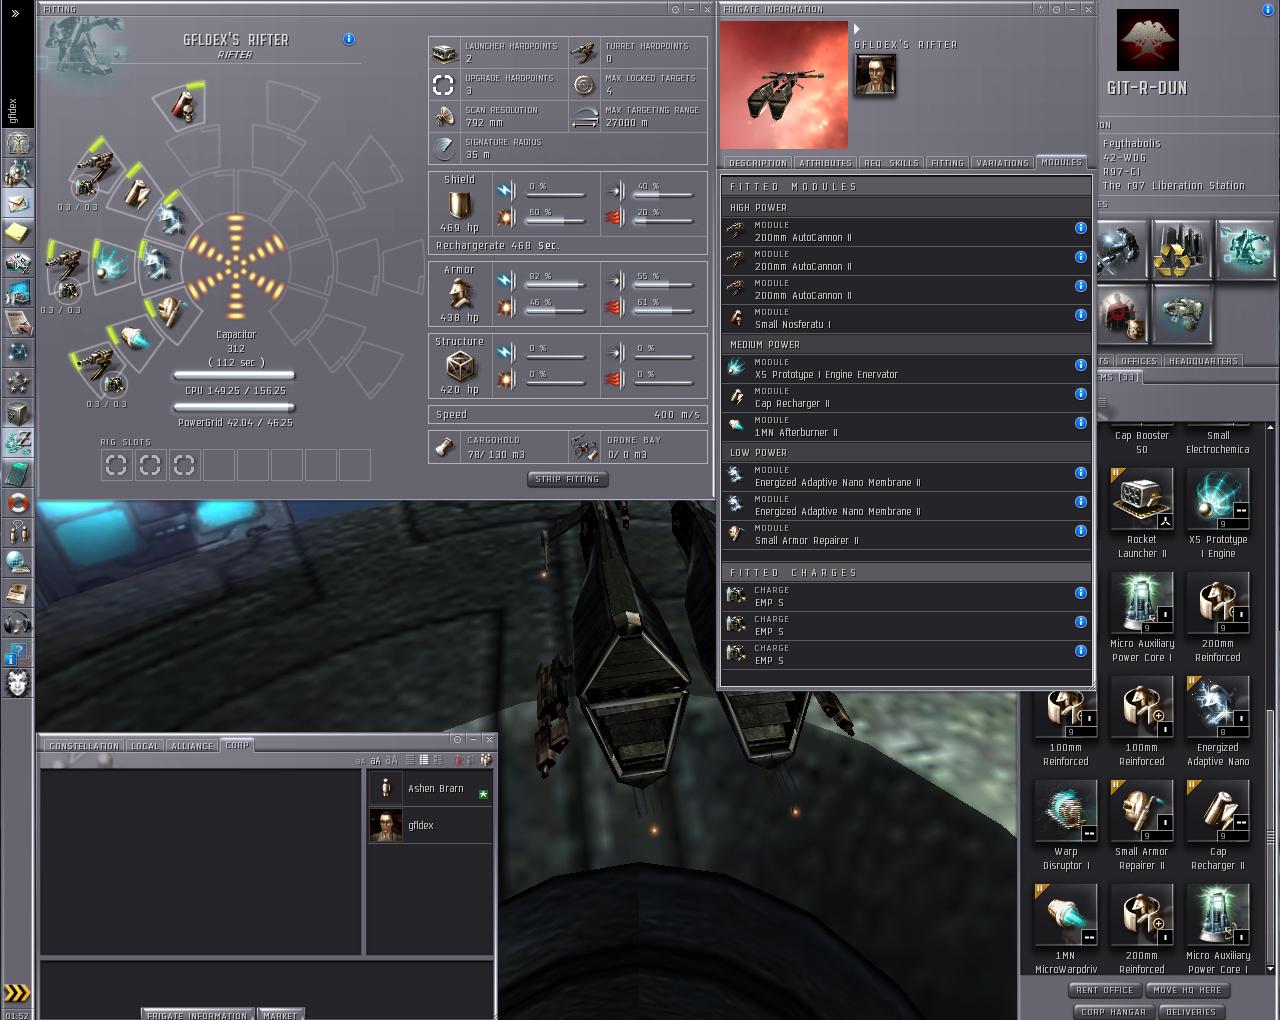Switch chat member list to plain-lines view
Viewport: 1280px width, 1020px height.
(x=409, y=760)
